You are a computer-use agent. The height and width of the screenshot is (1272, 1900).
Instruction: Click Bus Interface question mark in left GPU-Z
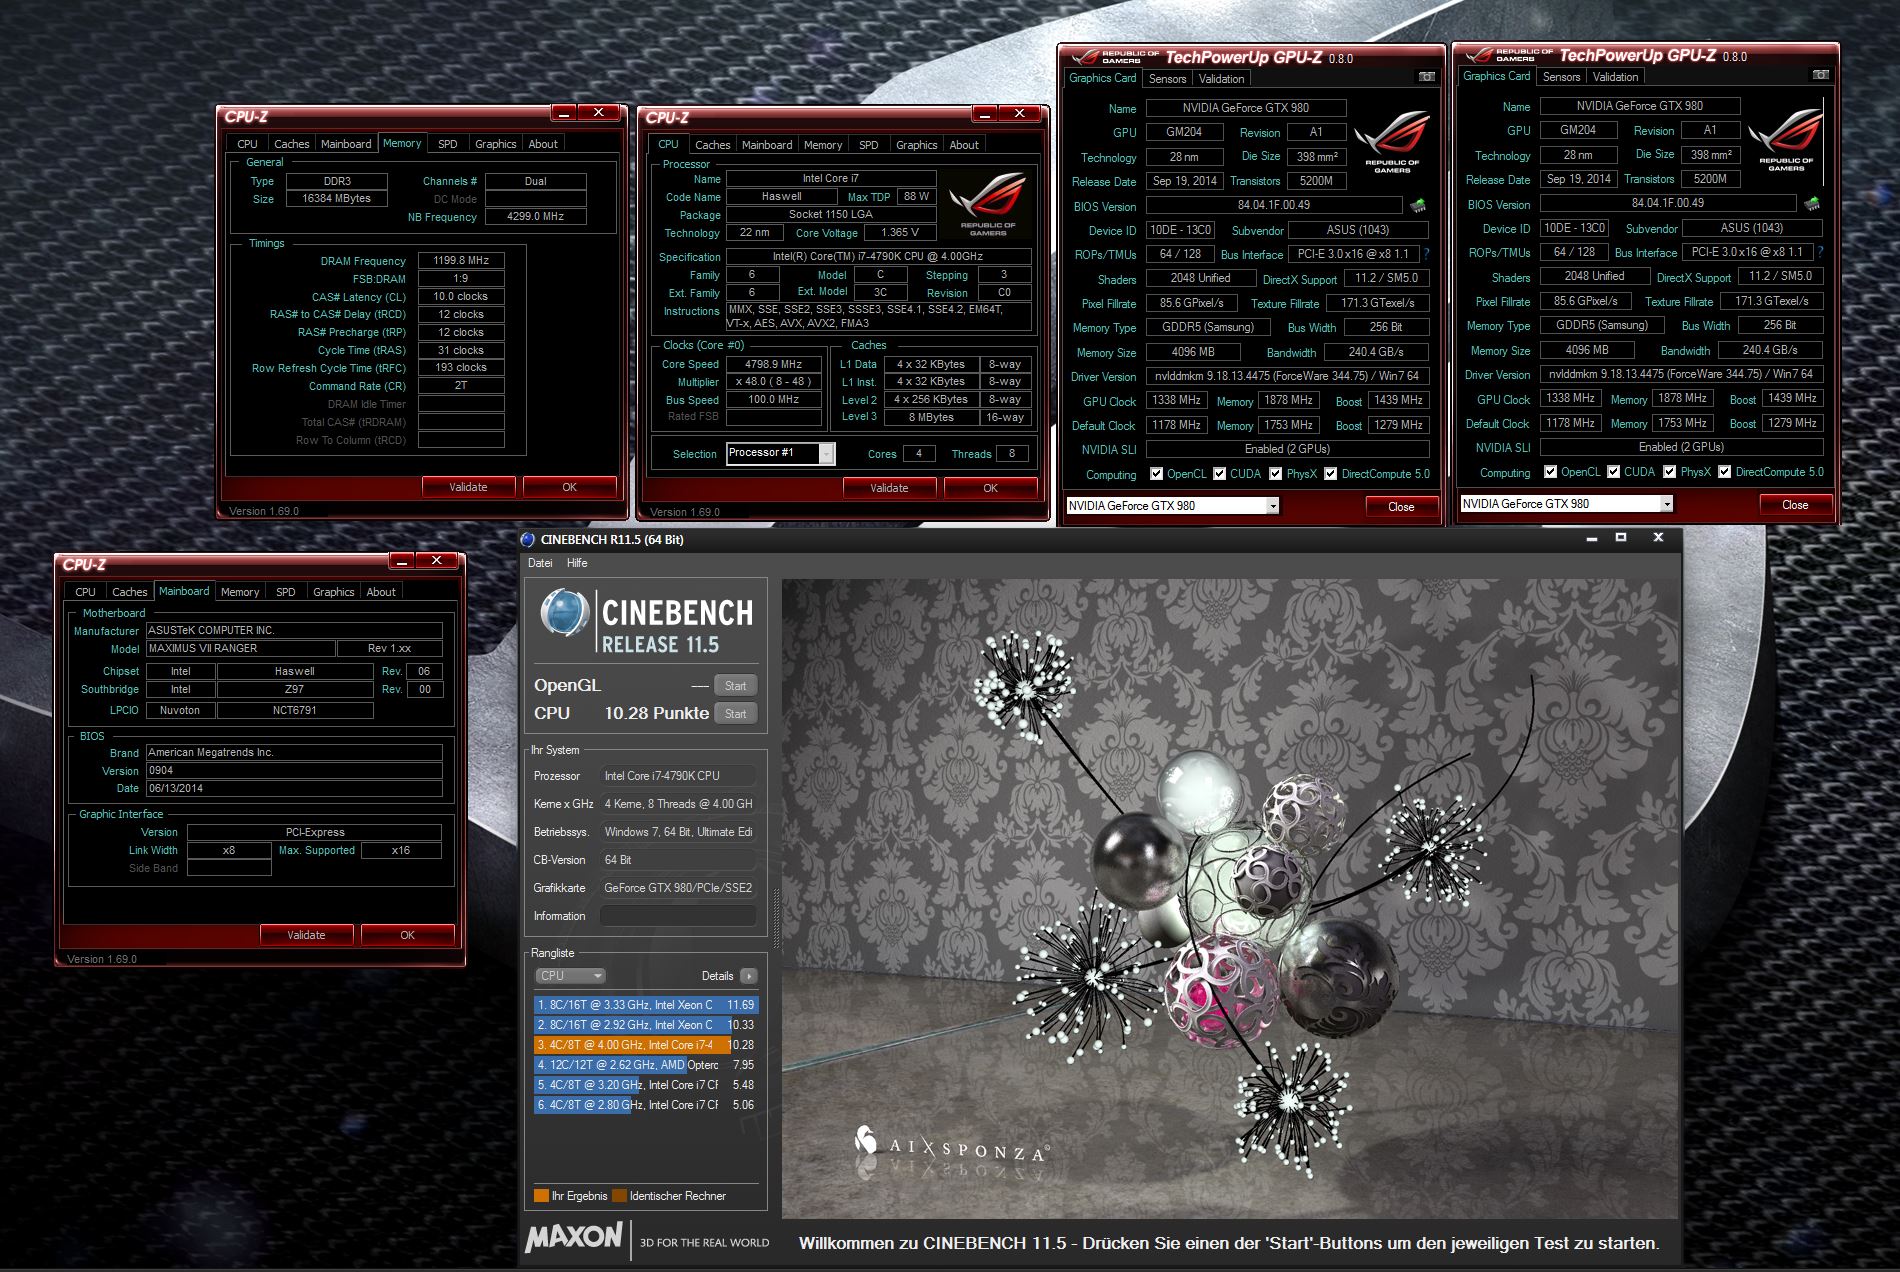pos(1426,254)
